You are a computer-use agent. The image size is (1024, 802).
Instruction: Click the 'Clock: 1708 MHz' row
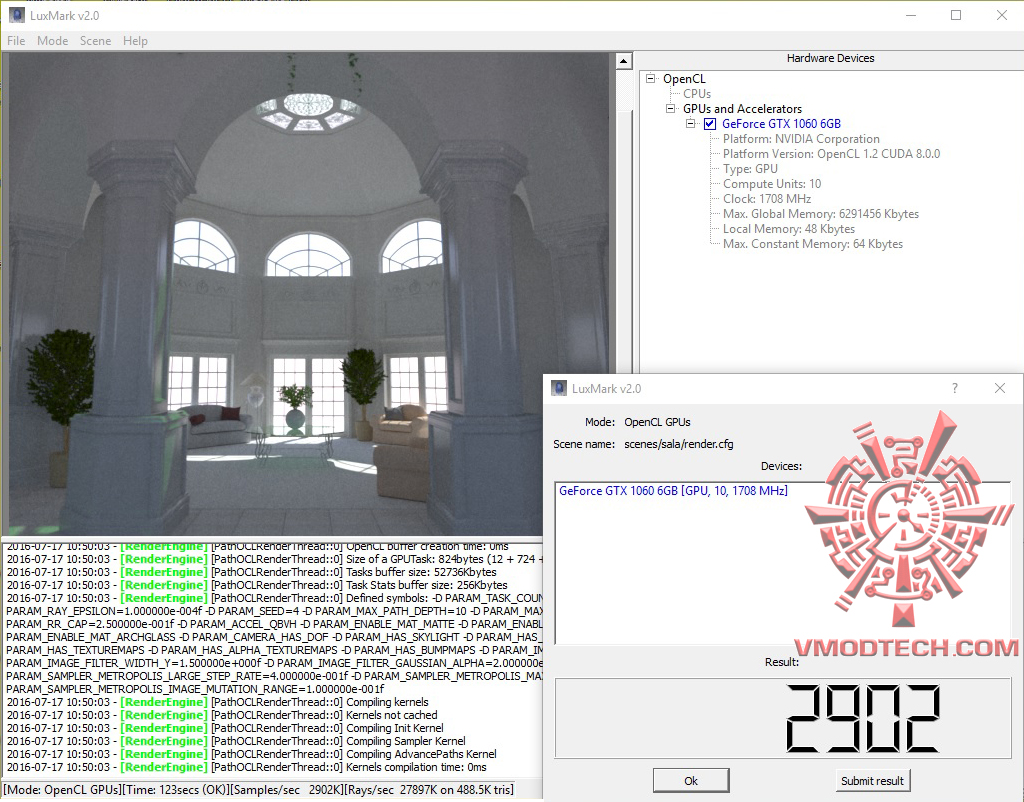[767, 199]
